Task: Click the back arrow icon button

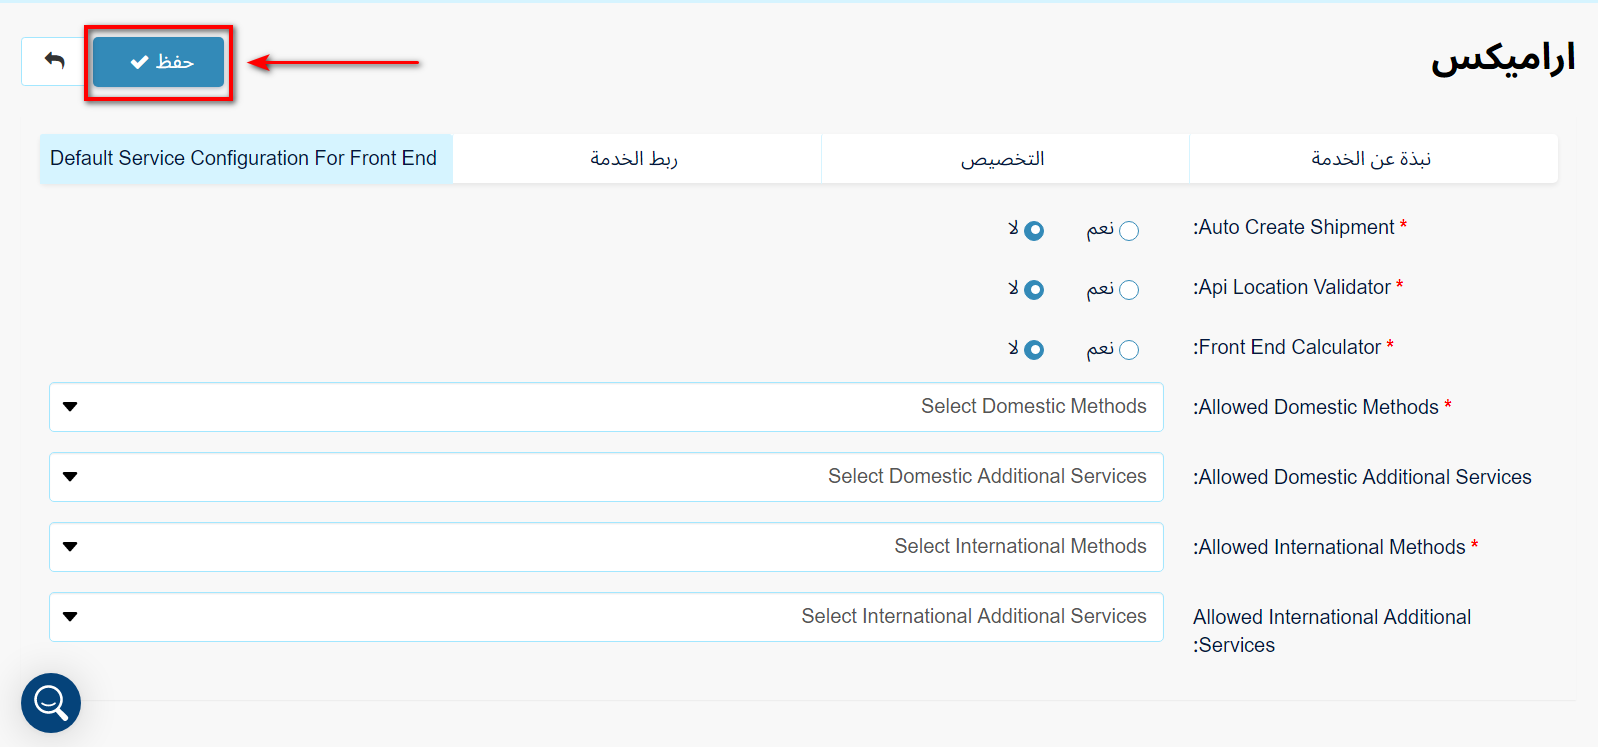Action: pos(55,62)
